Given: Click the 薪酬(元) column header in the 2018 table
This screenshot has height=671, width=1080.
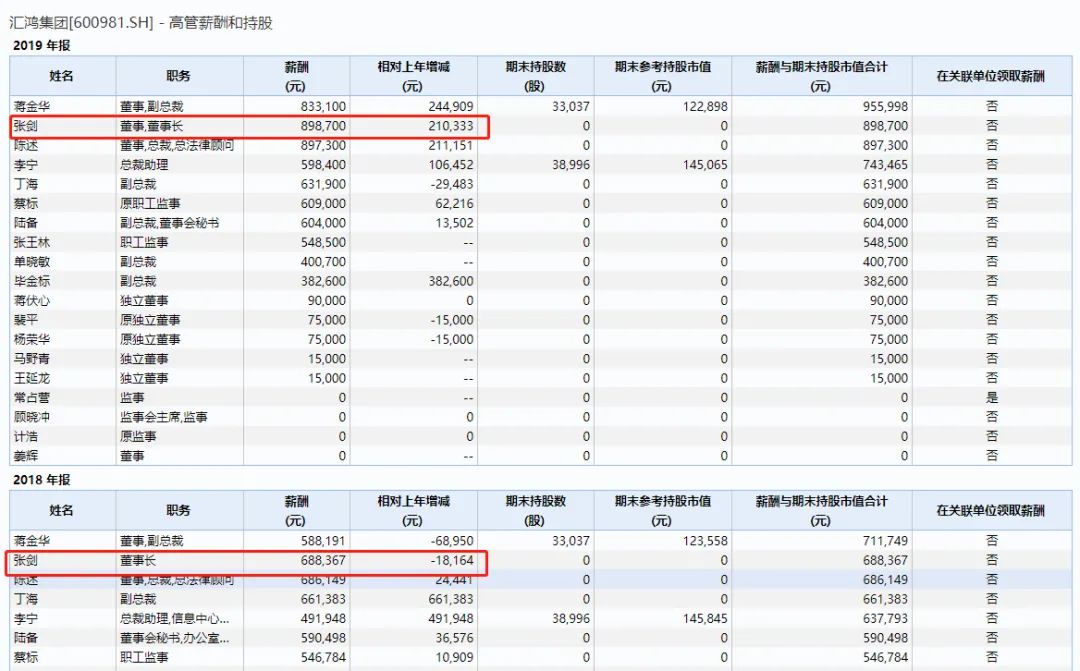Looking at the screenshot, I should (x=296, y=510).
